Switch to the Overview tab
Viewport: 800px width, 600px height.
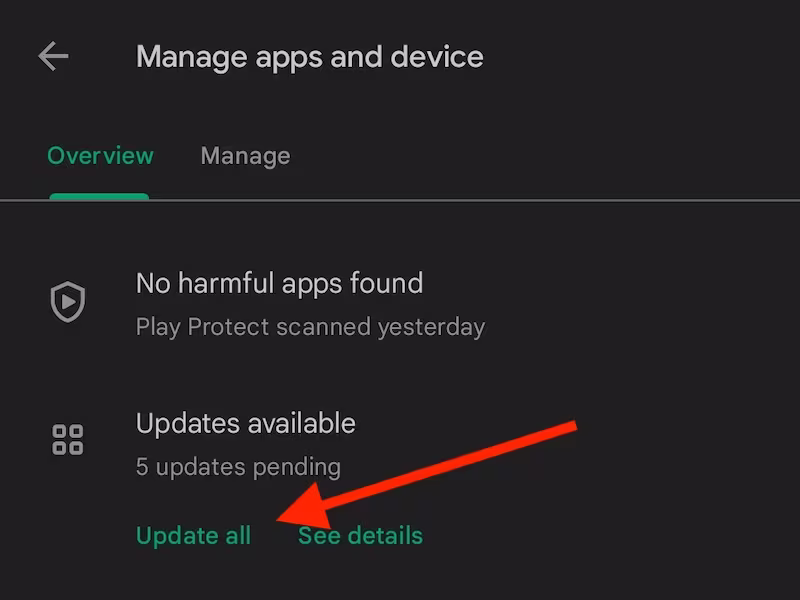(x=100, y=156)
